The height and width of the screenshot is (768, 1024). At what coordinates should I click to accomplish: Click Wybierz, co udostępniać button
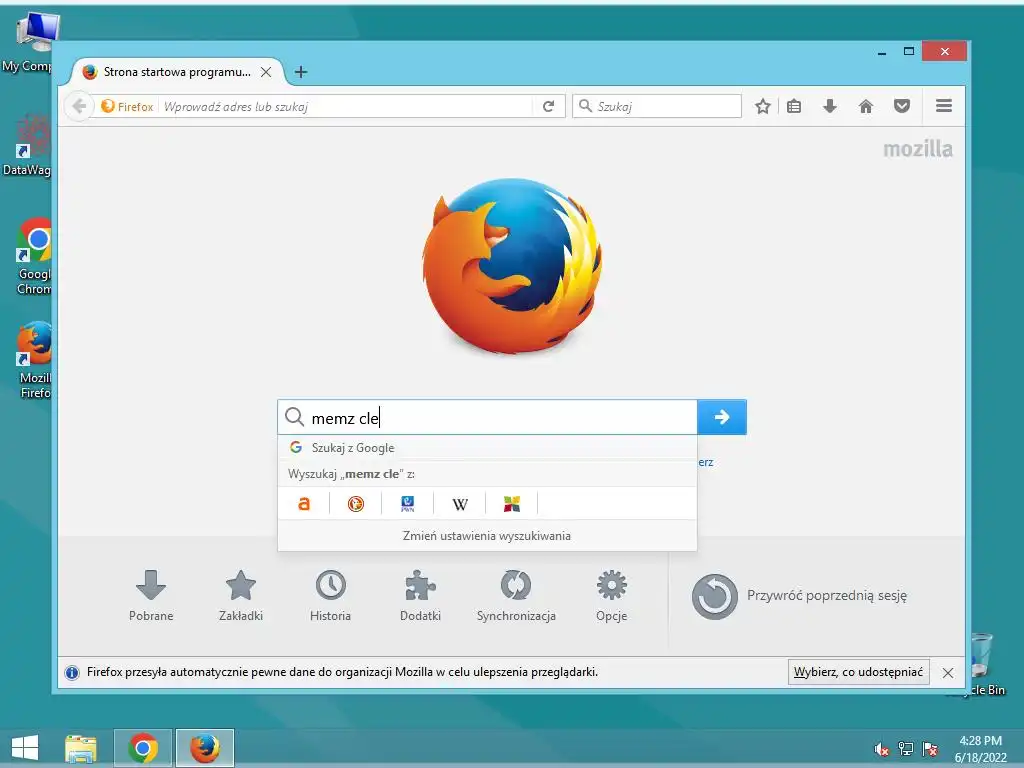coord(858,672)
